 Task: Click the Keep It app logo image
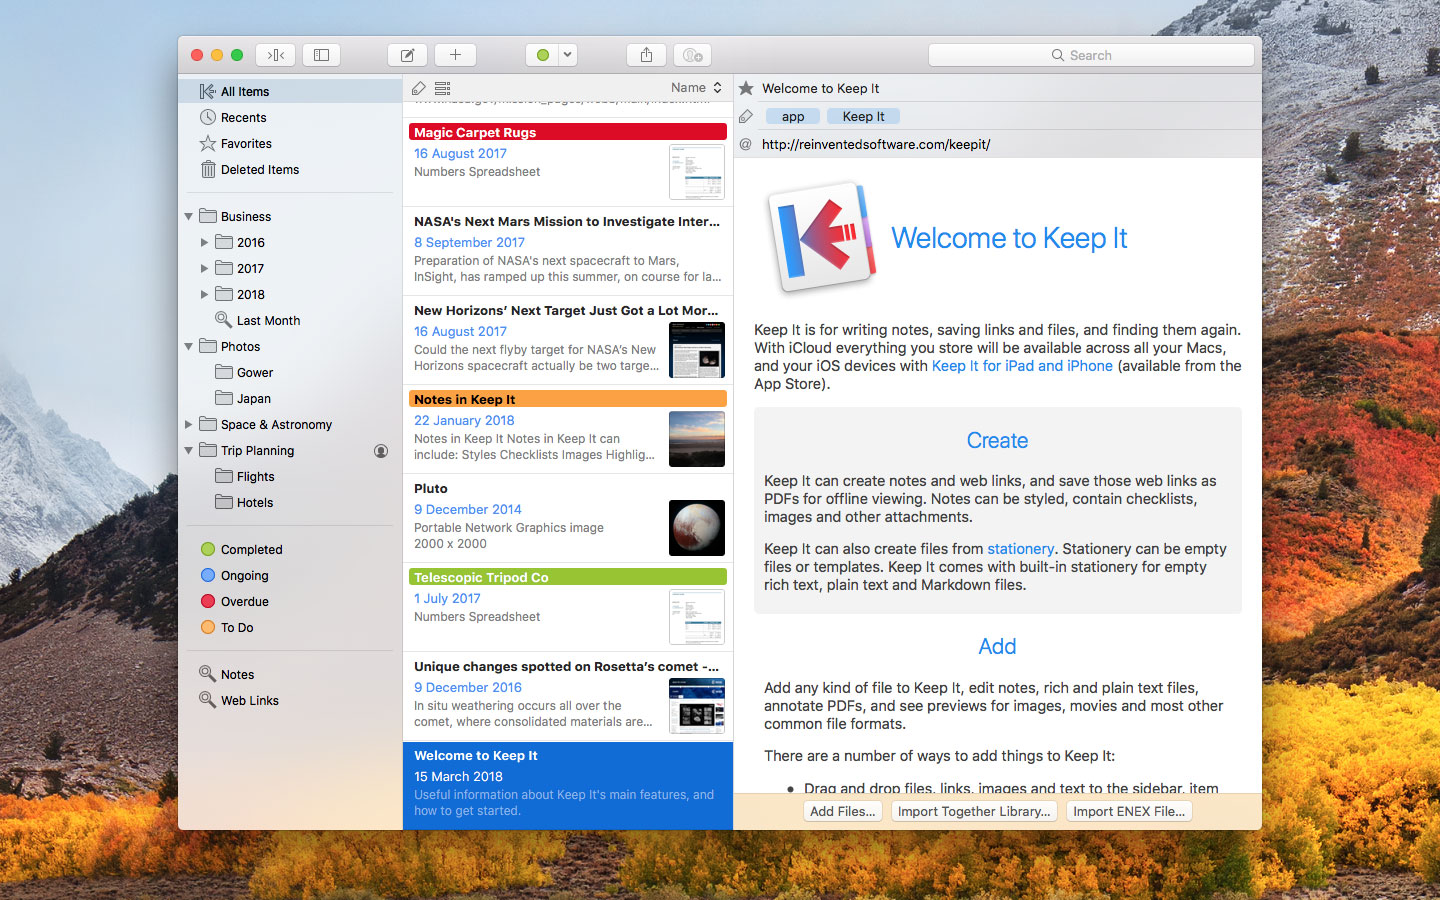tap(822, 238)
